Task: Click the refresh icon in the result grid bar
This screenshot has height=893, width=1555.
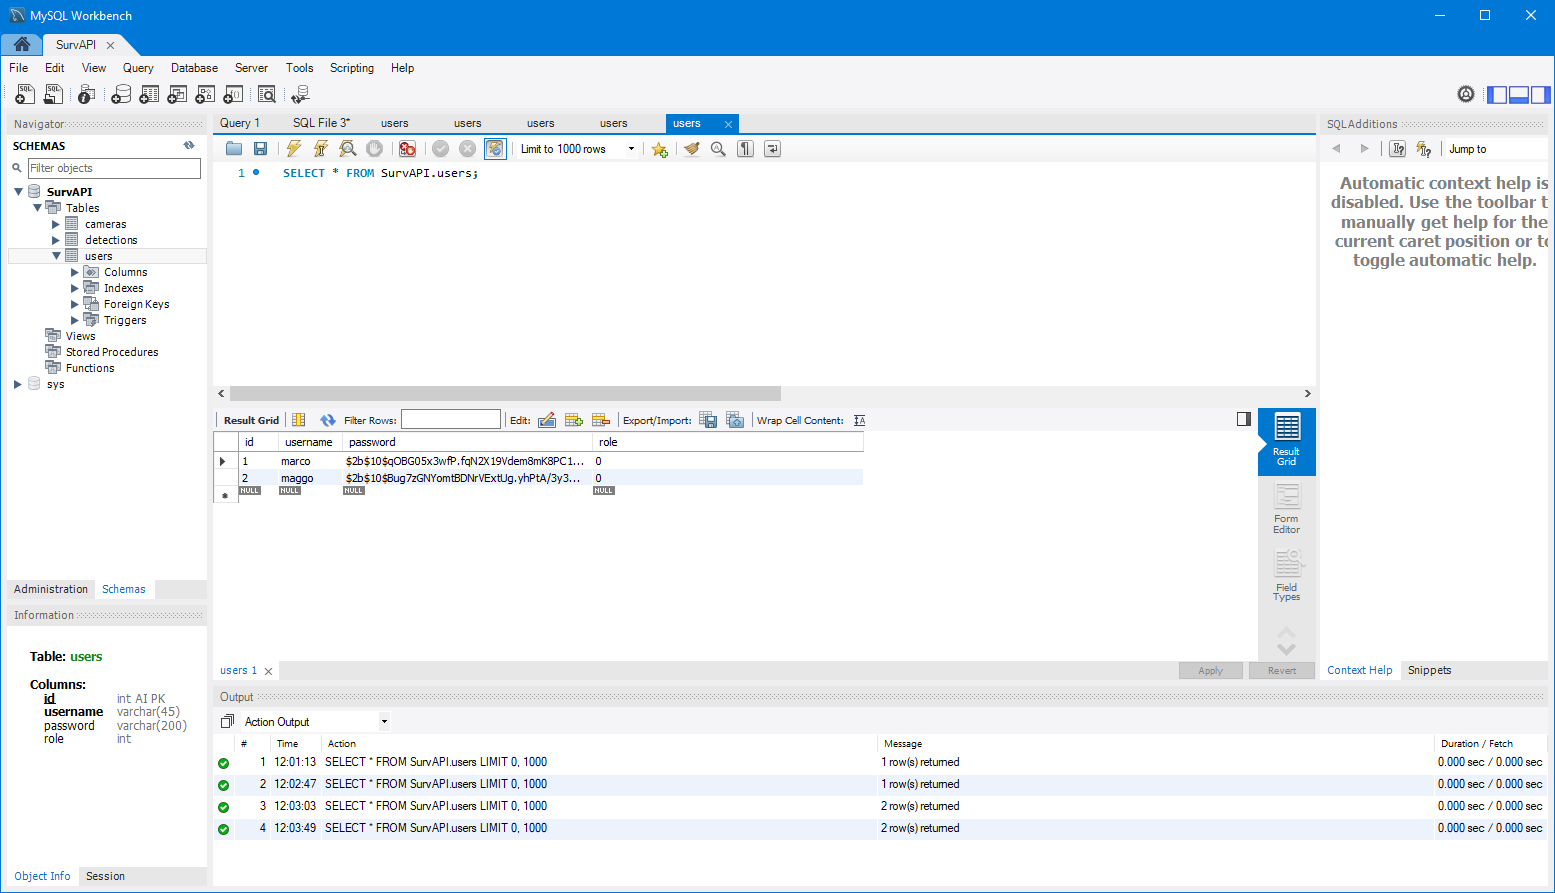Action: click(328, 420)
